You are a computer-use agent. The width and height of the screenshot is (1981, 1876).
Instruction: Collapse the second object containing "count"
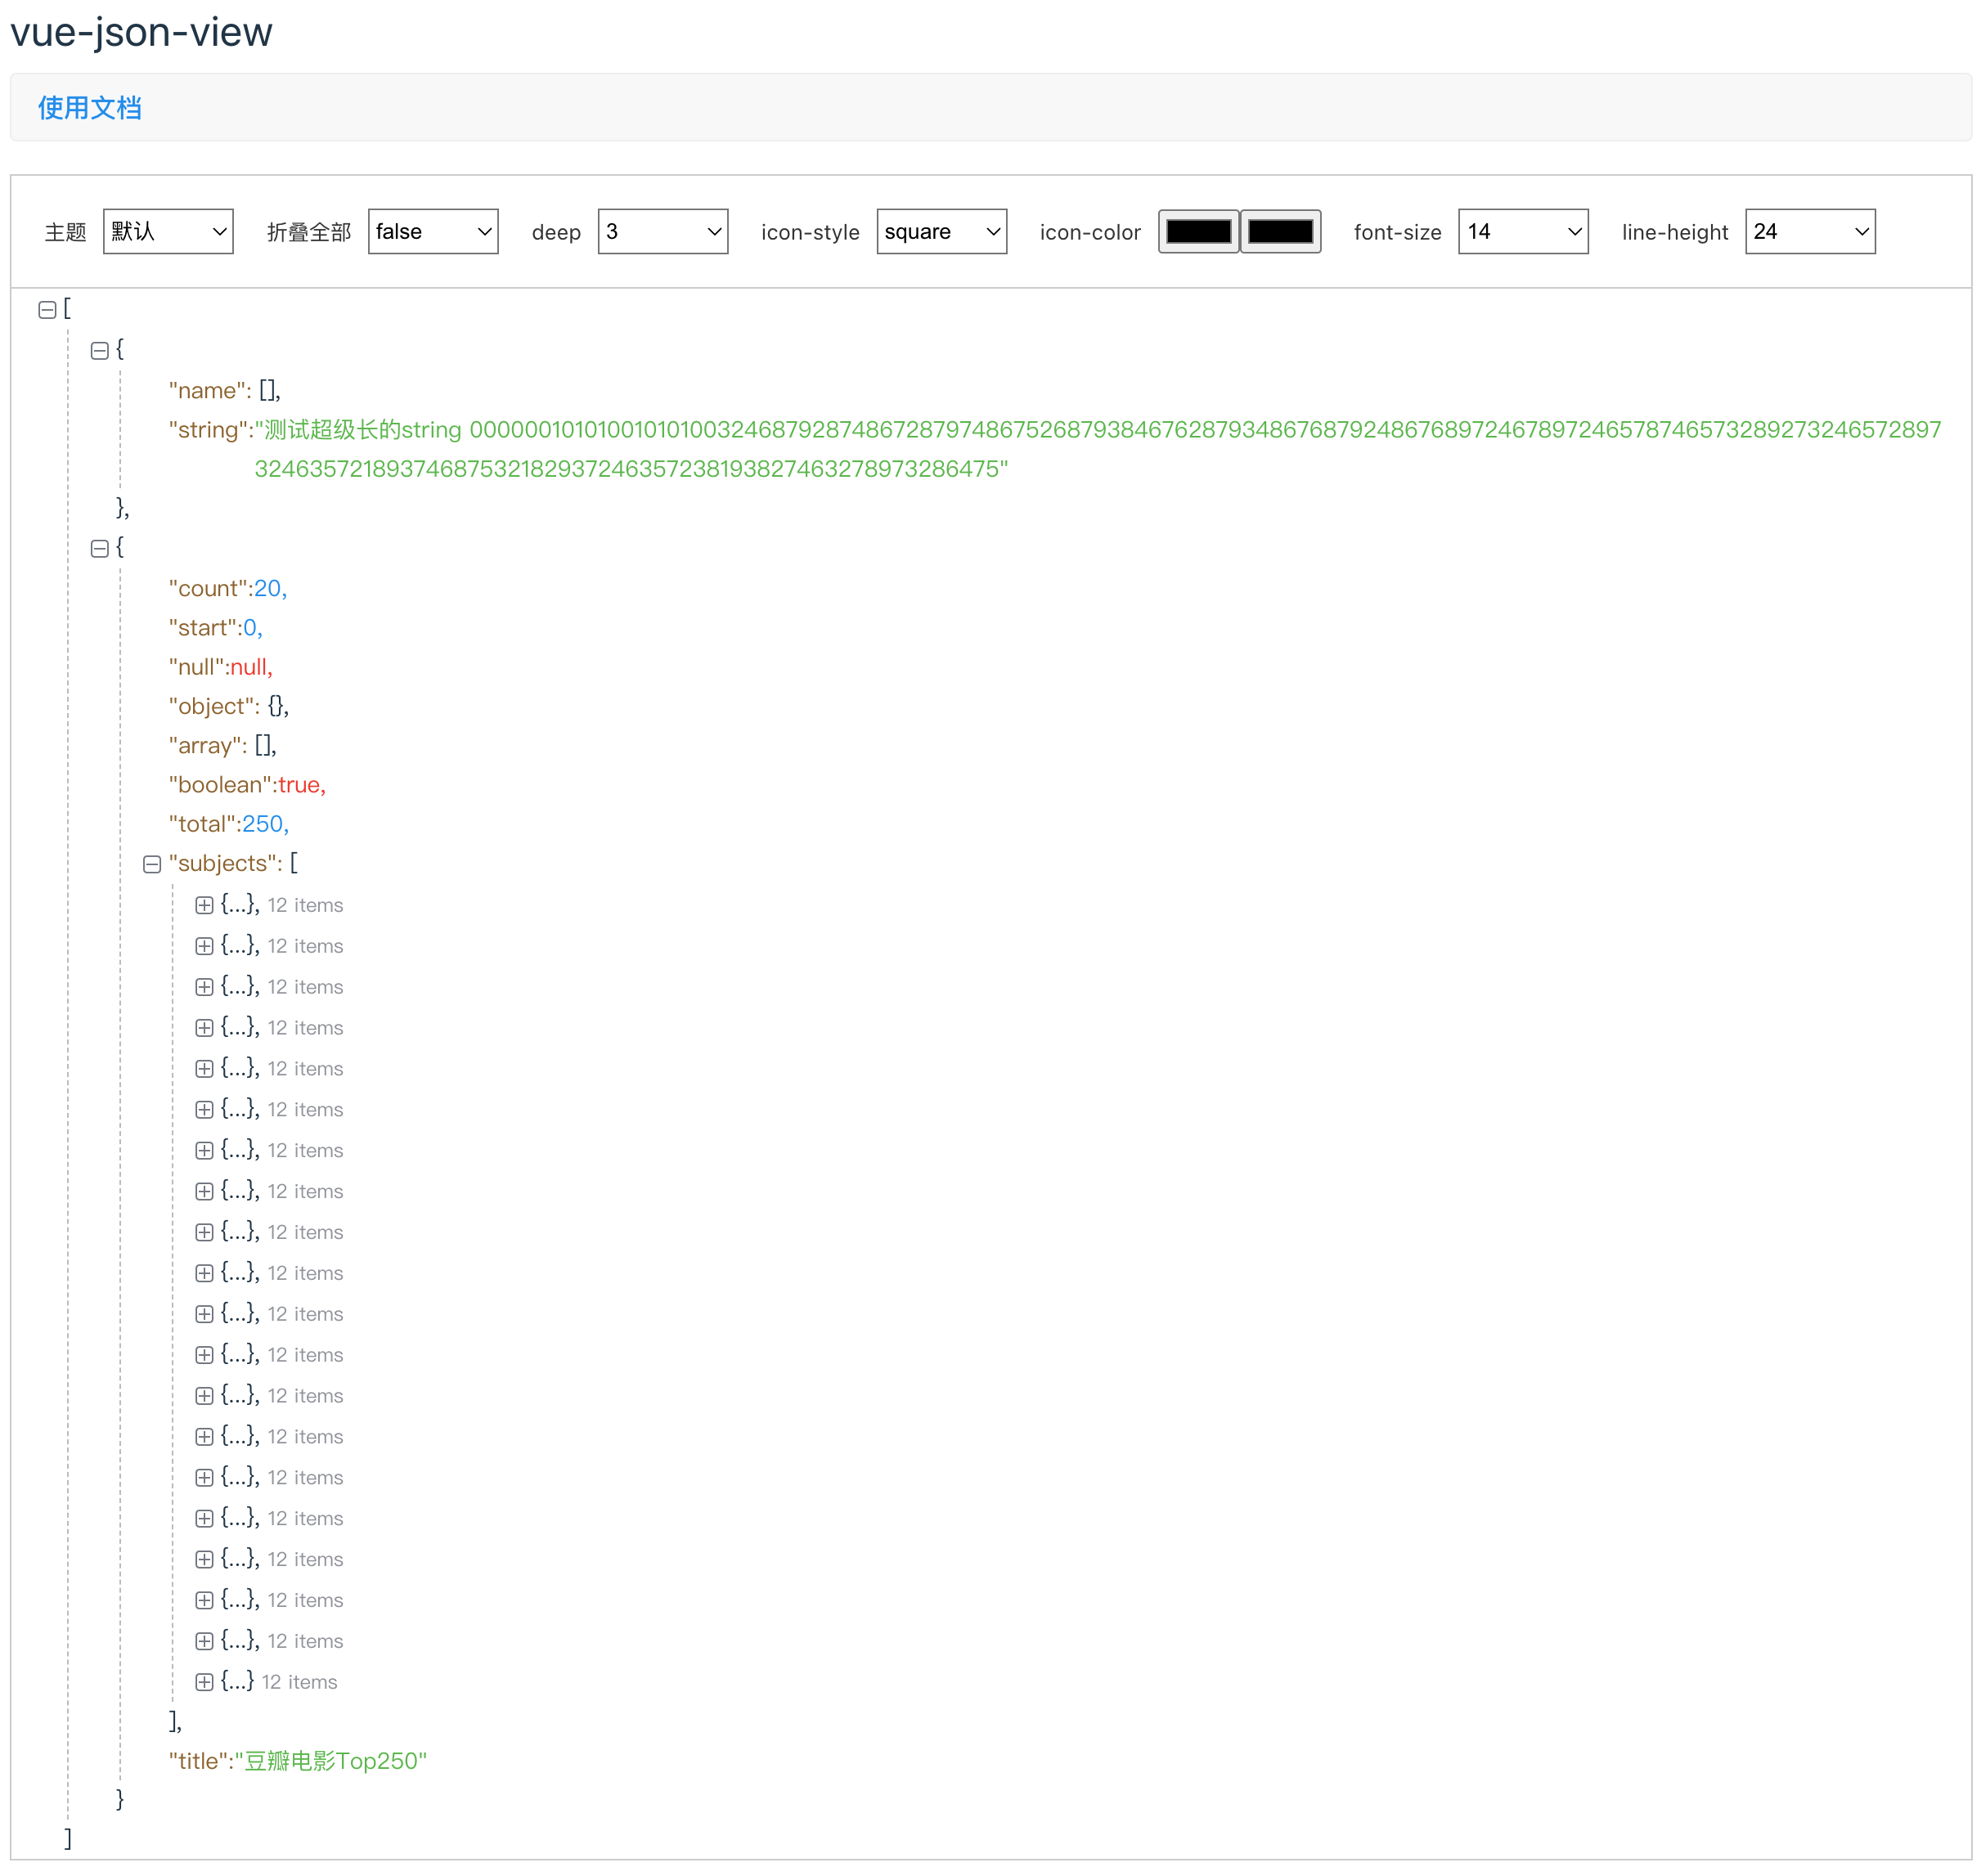tap(99, 549)
